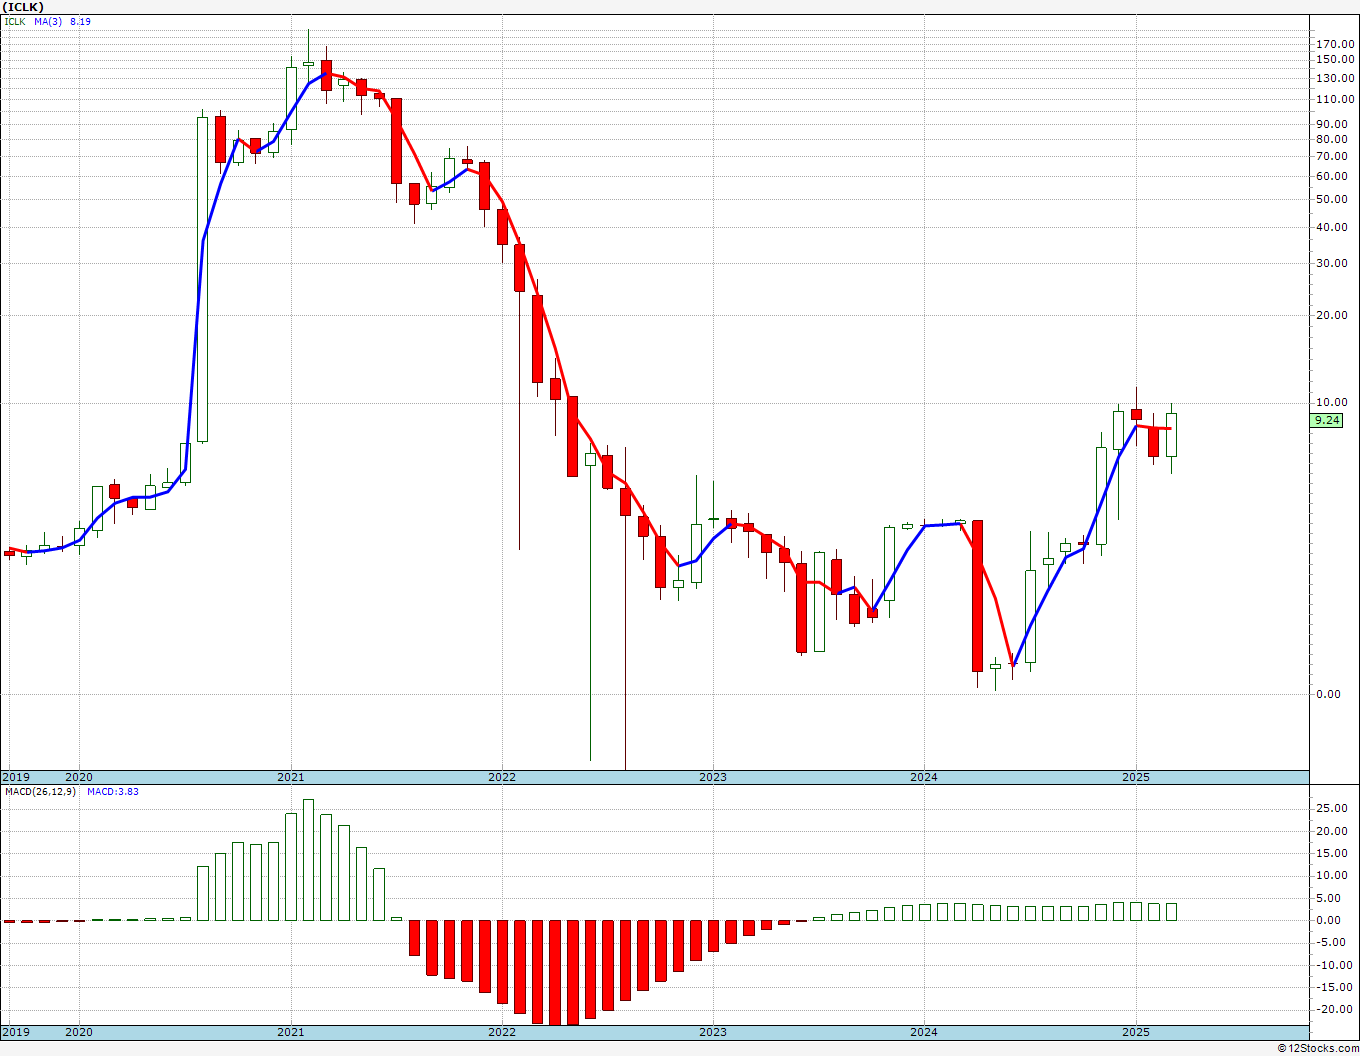Select 2020 on the MACD panel time axis
This screenshot has height=1056, width=1360.
(79, 1032)
